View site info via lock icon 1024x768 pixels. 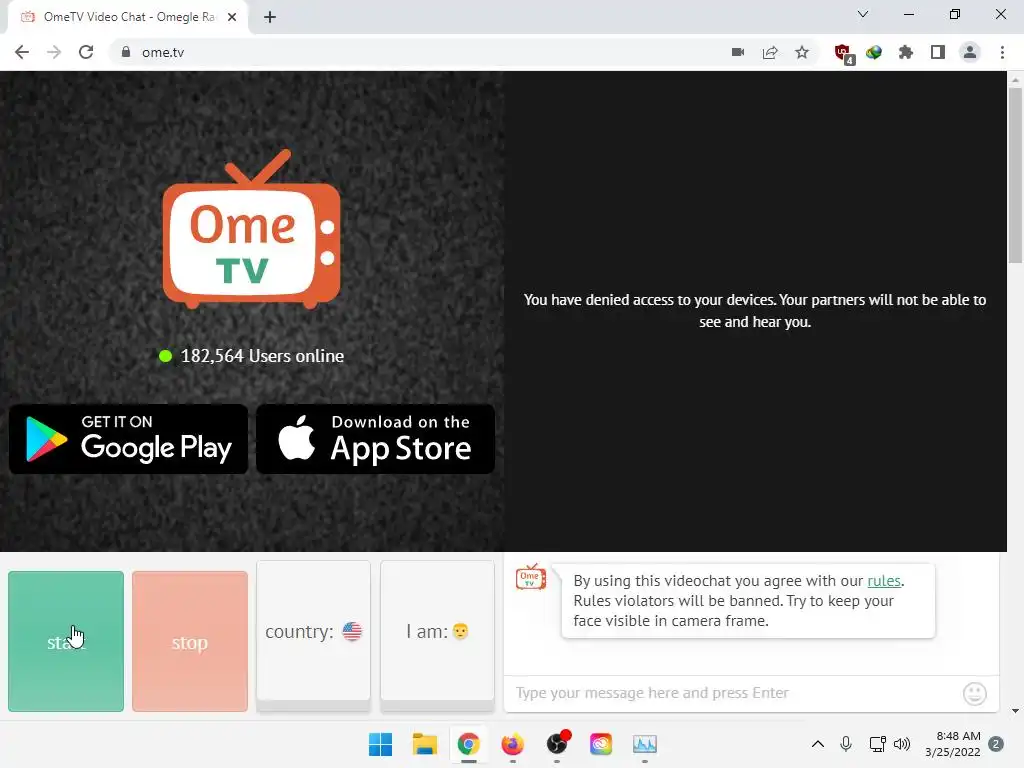tap(126, 52)
